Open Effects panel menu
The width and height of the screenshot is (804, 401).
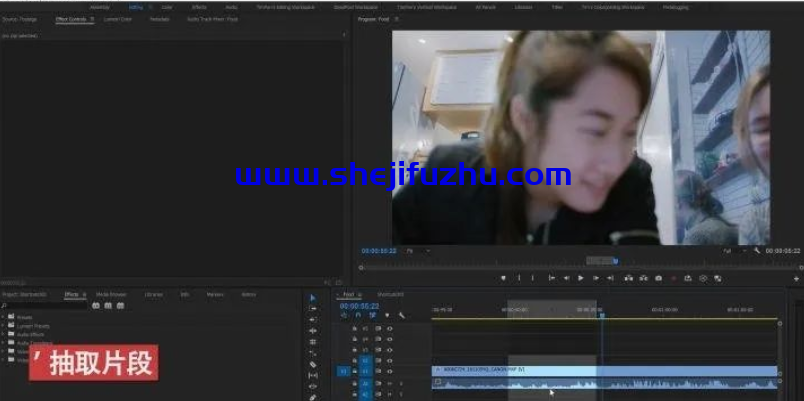point(84,294)
